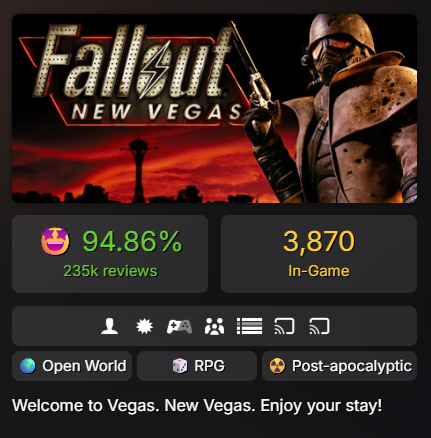Click the list-style stats icon
This screenshot has width=431, height=438.
tap(249, 326)
